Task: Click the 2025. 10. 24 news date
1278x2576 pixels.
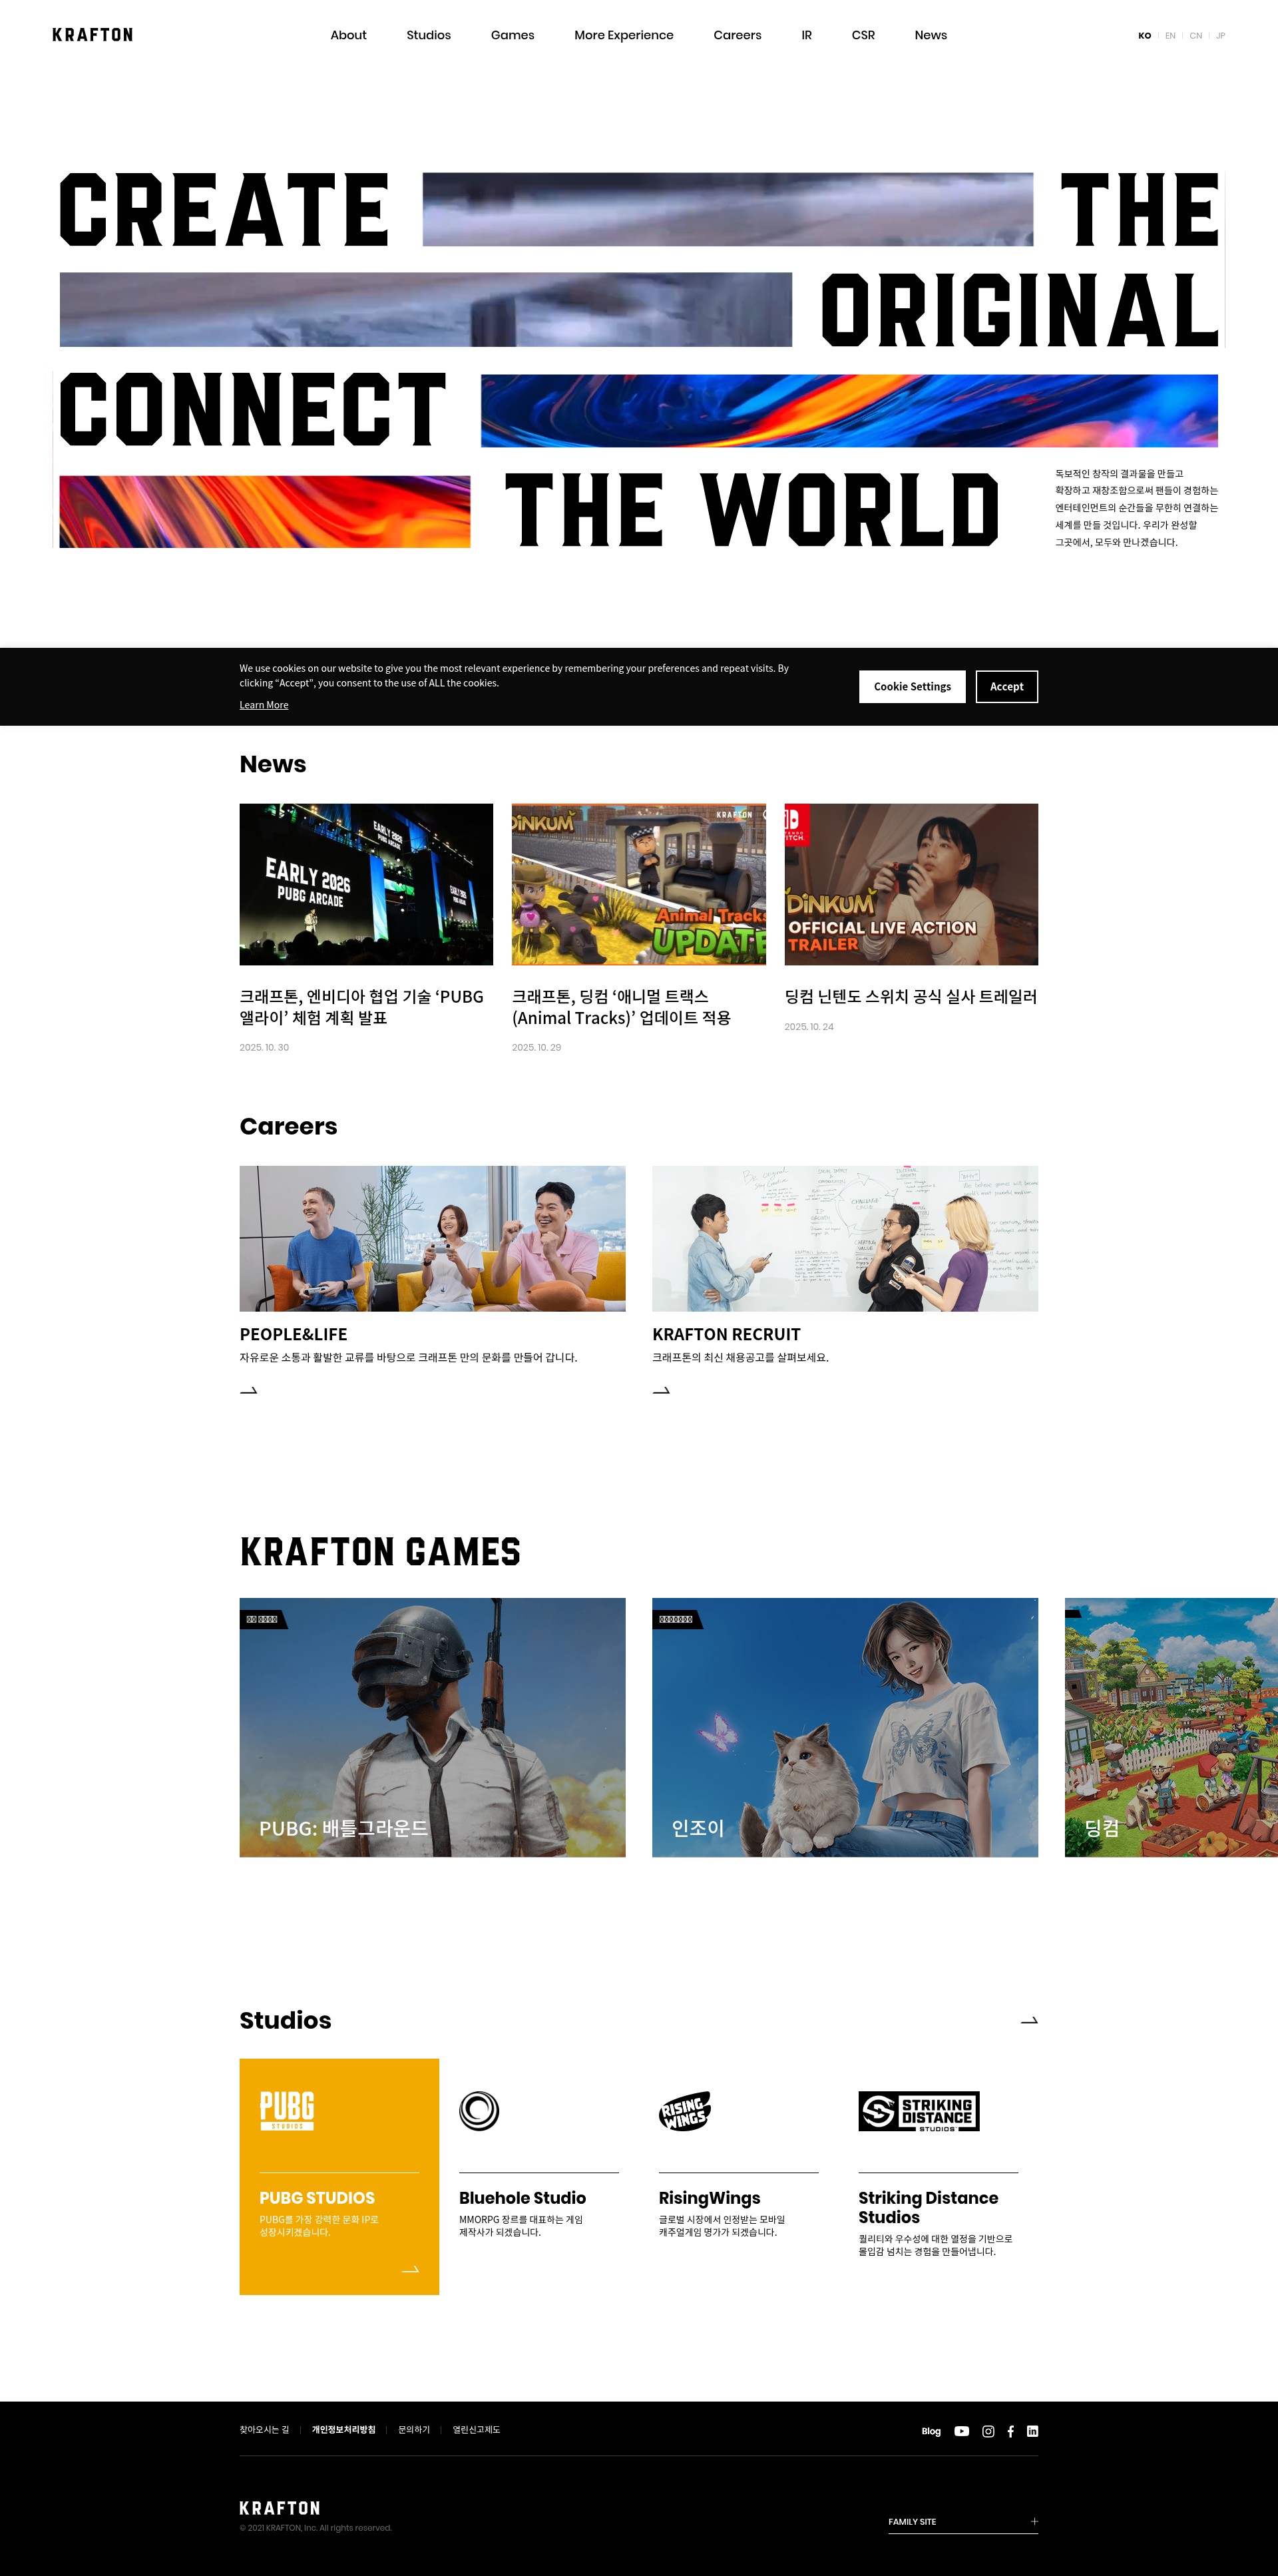Action: (x=809, y=1026)
